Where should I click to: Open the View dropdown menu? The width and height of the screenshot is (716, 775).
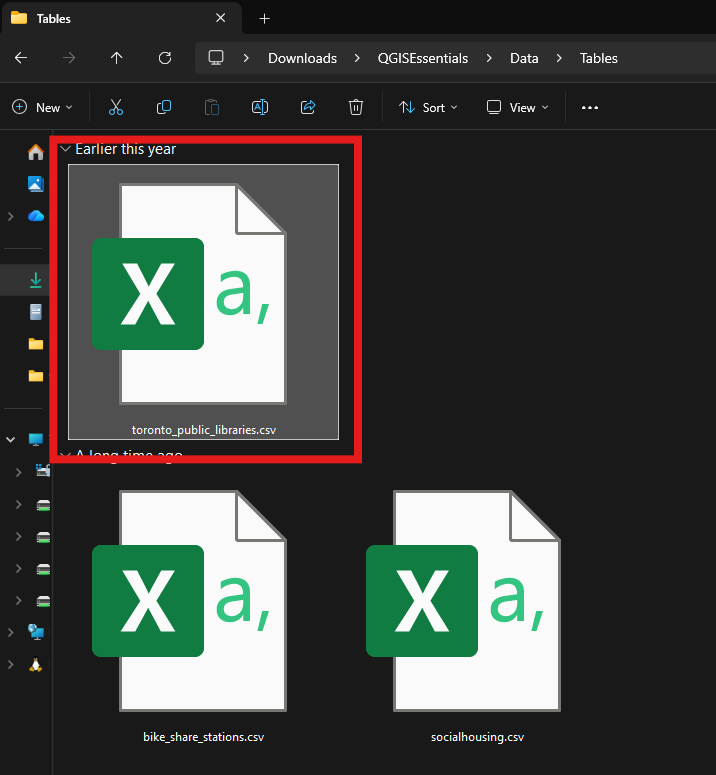click(x=517, y=107)
